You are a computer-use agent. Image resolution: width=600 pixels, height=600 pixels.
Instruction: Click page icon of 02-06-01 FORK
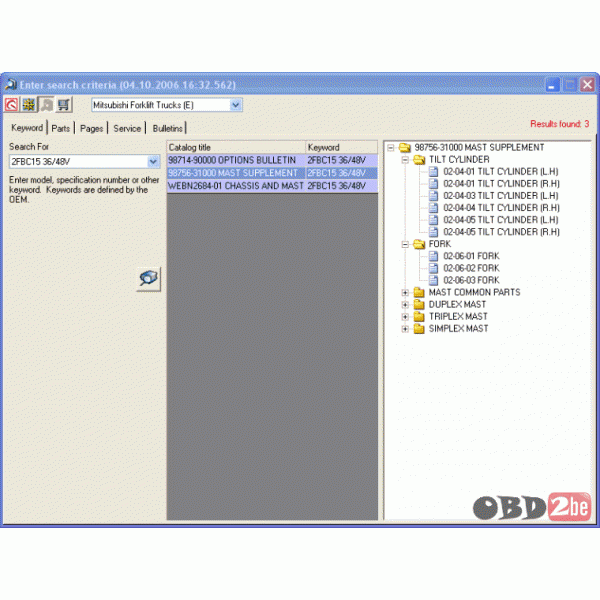click(x=433, y=256)
